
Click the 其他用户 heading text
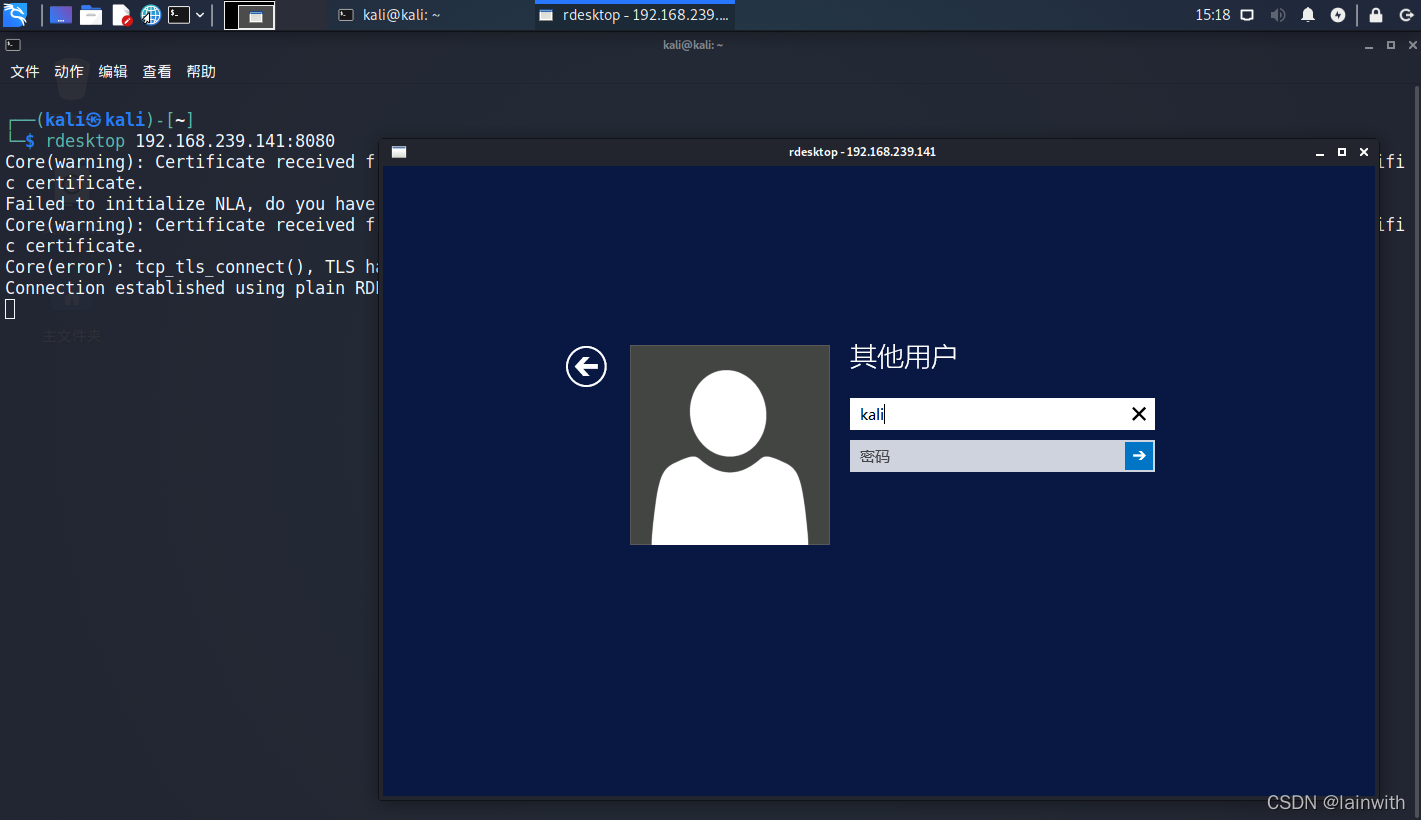903,357
